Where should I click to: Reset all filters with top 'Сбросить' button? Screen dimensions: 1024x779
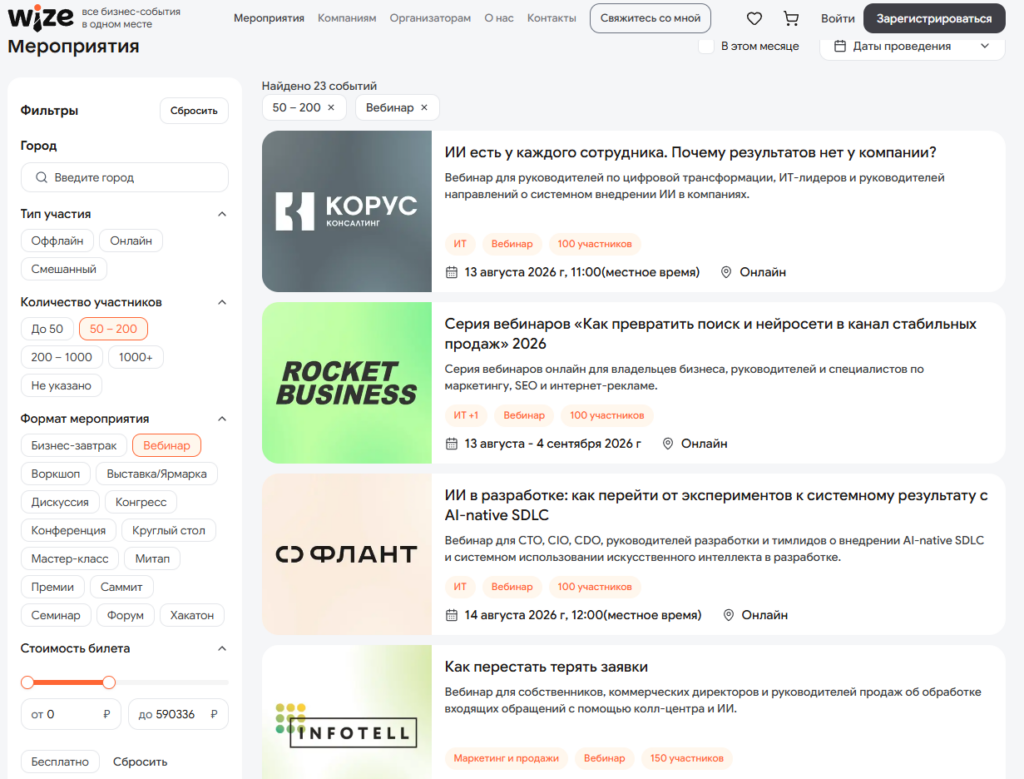[x=194, y=111]
